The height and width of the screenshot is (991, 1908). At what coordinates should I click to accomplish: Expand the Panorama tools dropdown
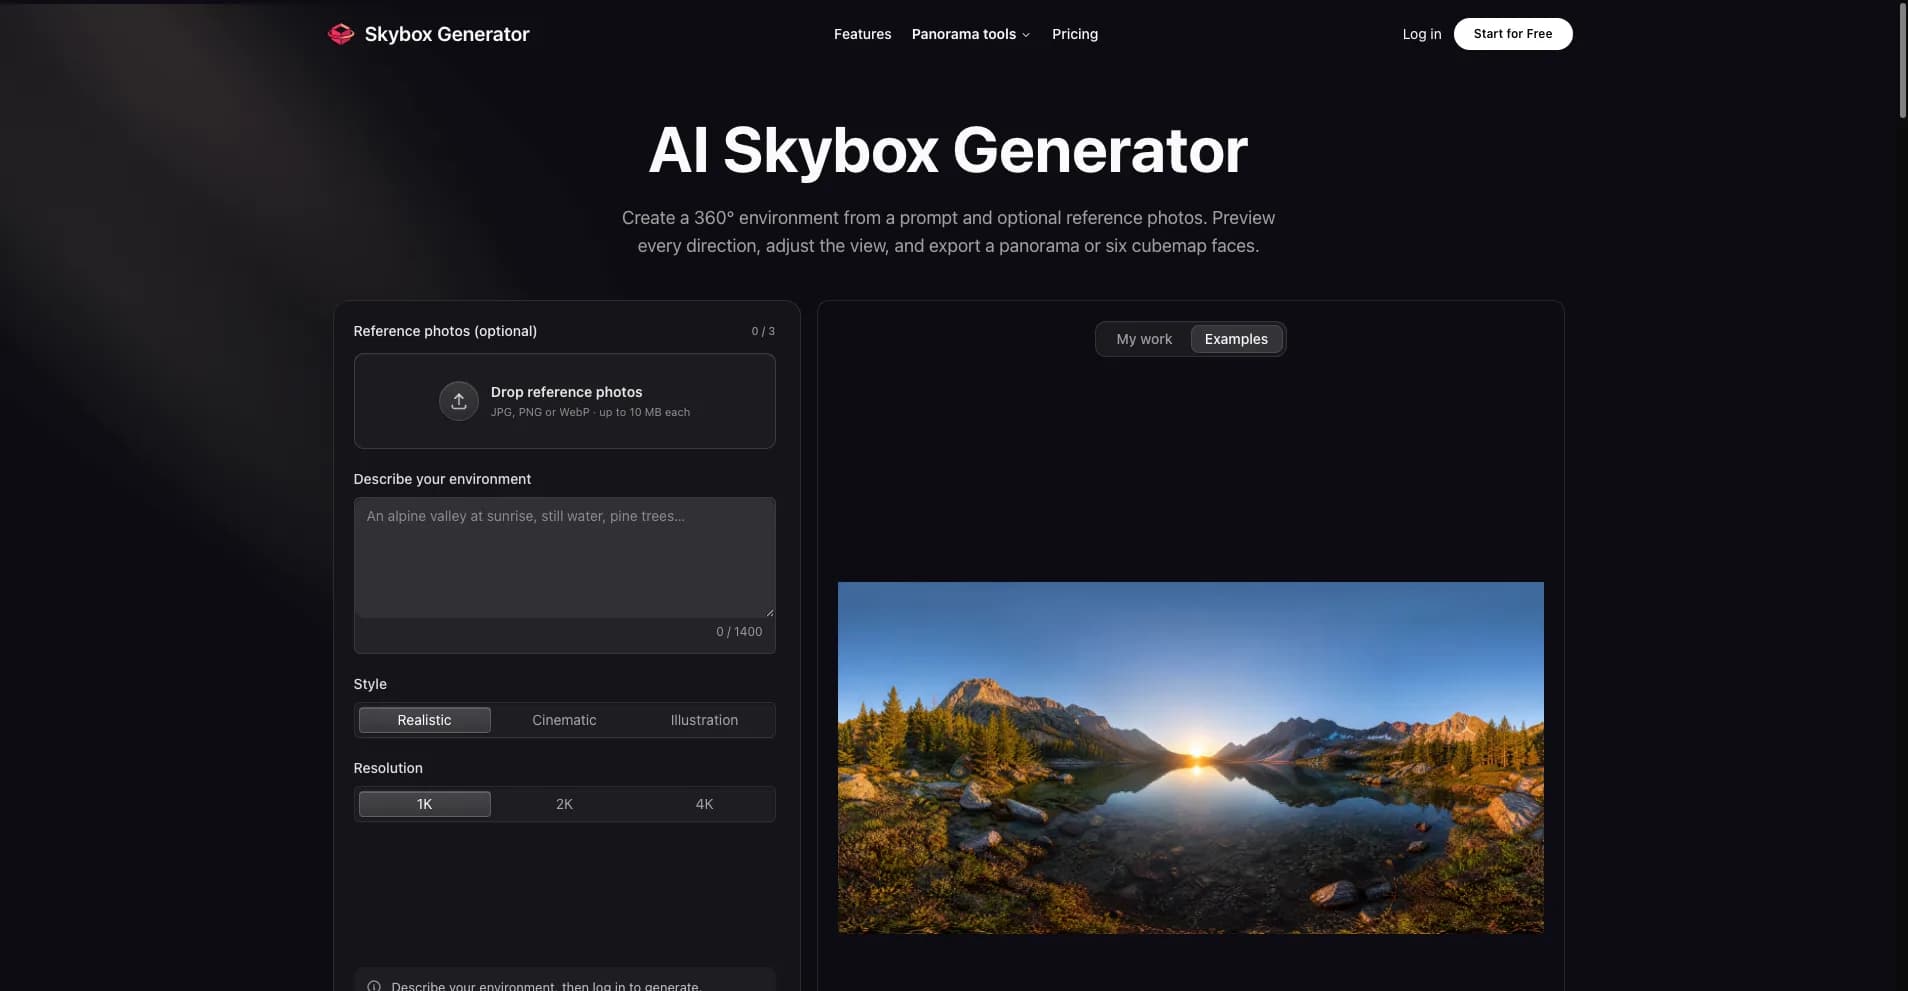pyautogui.click(x=970, y=34)
